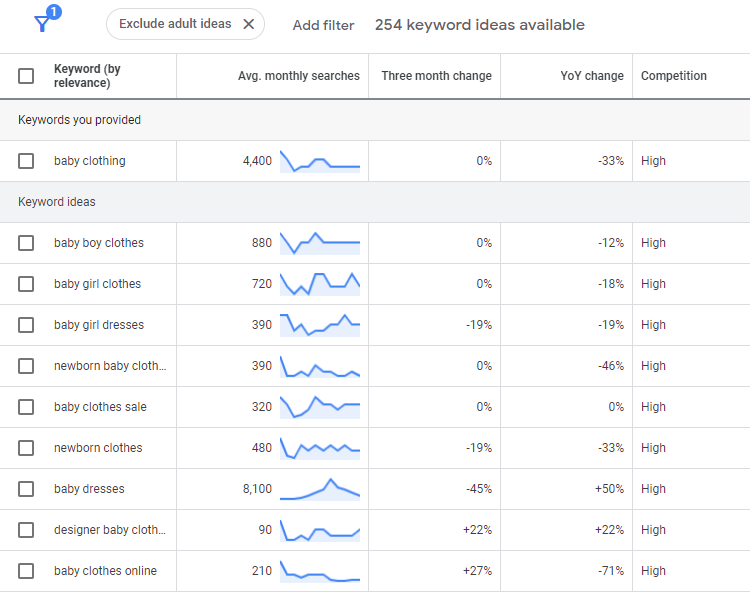Click the Competition column header
Screen dimensions: 750x599
click(673, 76)
